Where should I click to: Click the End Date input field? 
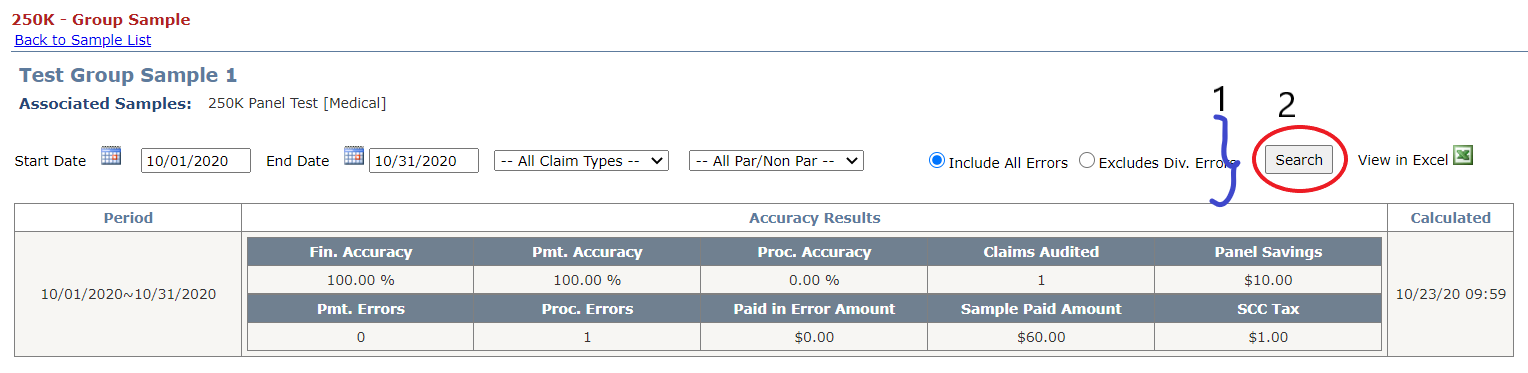click(x=424, y=161)
